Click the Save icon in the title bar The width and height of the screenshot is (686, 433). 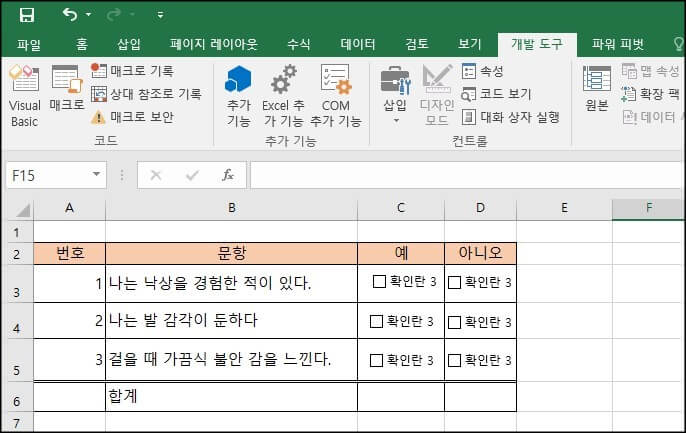pyautogui.click(x=27, y=15)
